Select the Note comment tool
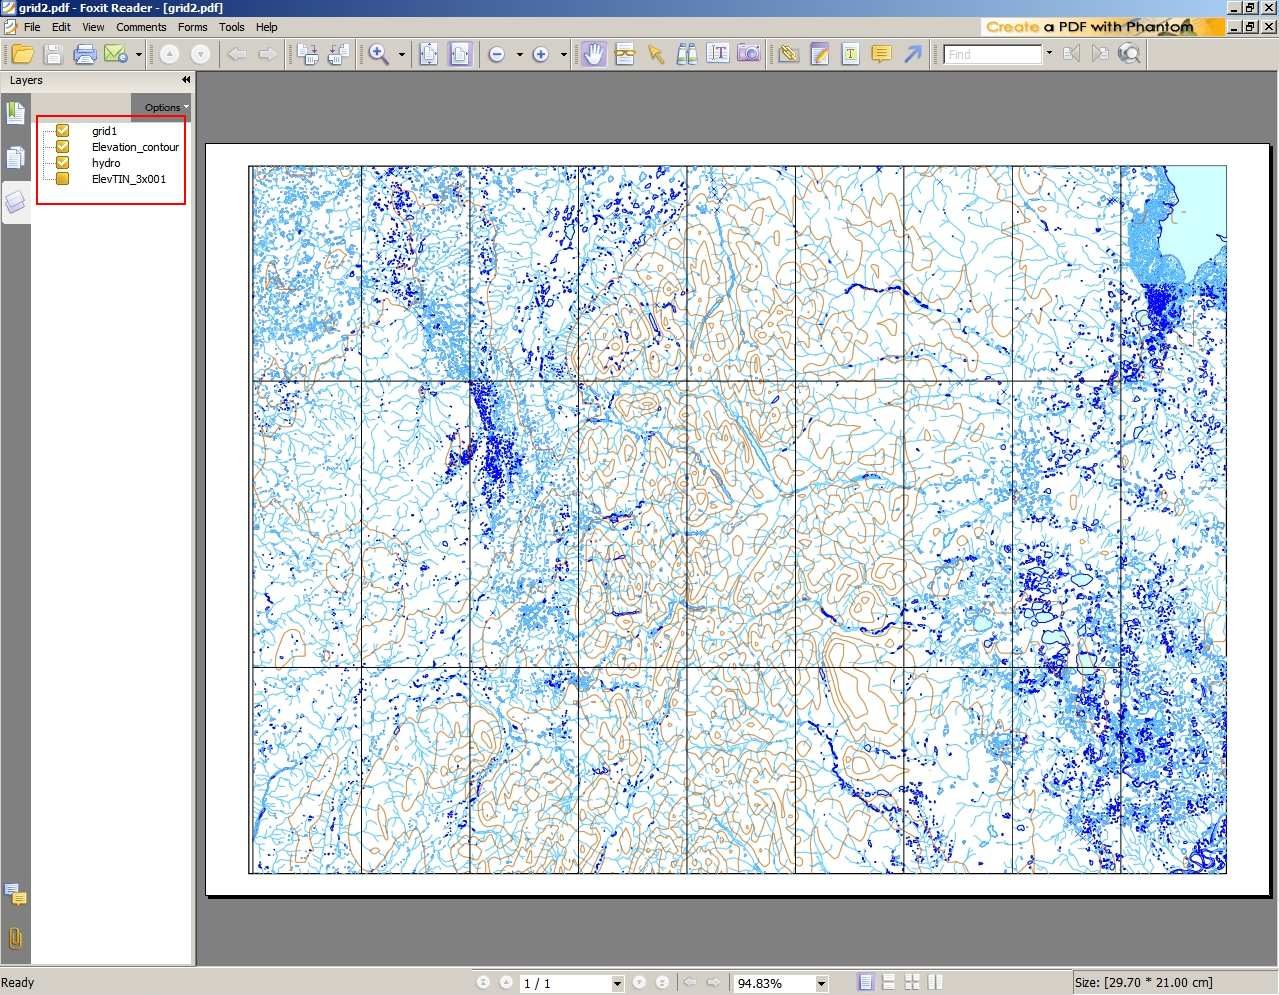The image size is (1279, 995). (x=881, y=54)
